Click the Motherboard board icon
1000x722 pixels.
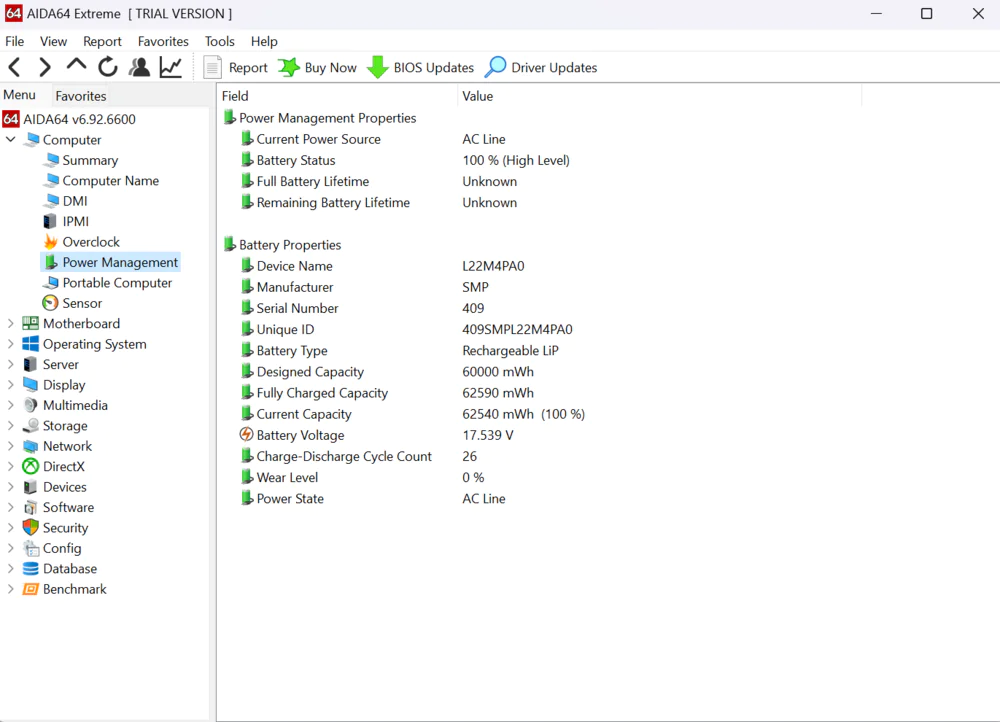[30, 323]
